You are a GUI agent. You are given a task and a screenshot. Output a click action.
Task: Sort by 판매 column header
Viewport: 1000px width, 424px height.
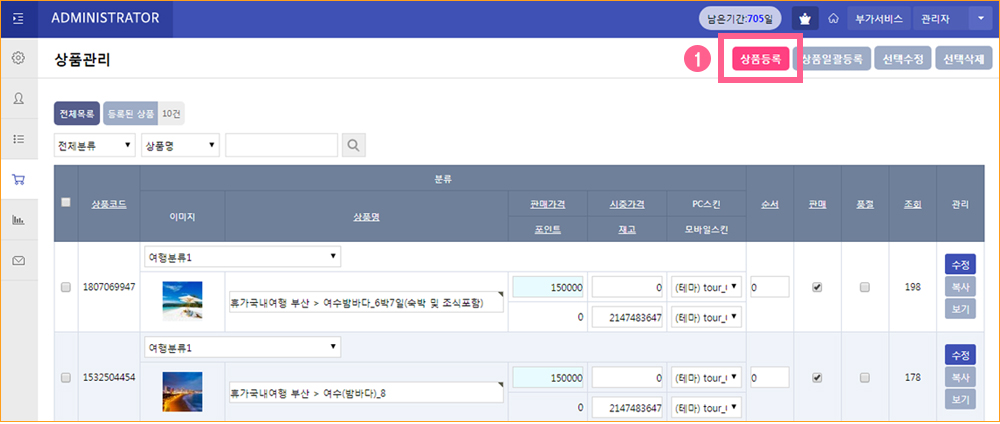pos(817,204)
